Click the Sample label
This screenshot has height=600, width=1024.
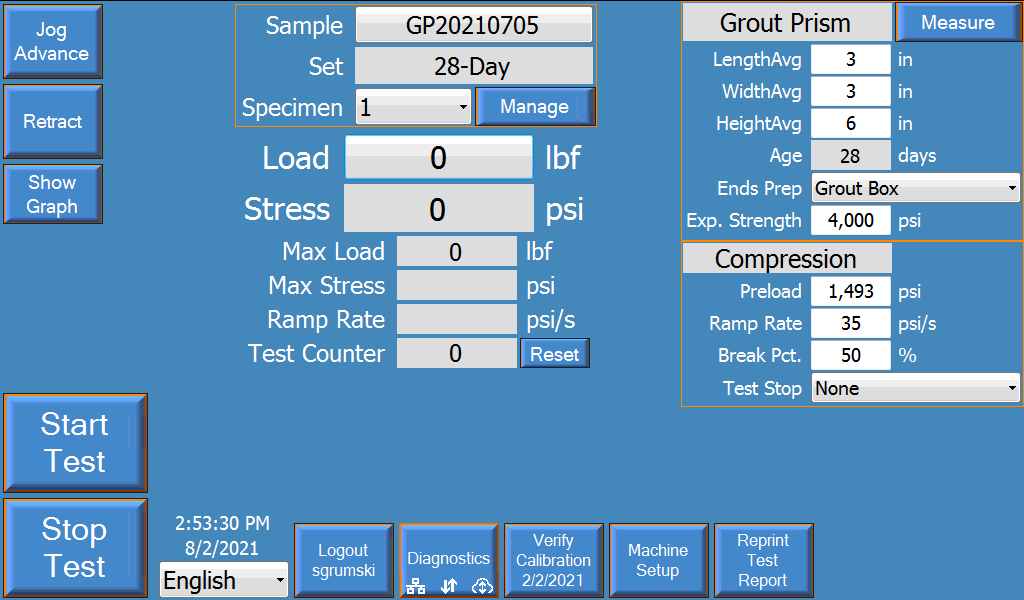304,25
